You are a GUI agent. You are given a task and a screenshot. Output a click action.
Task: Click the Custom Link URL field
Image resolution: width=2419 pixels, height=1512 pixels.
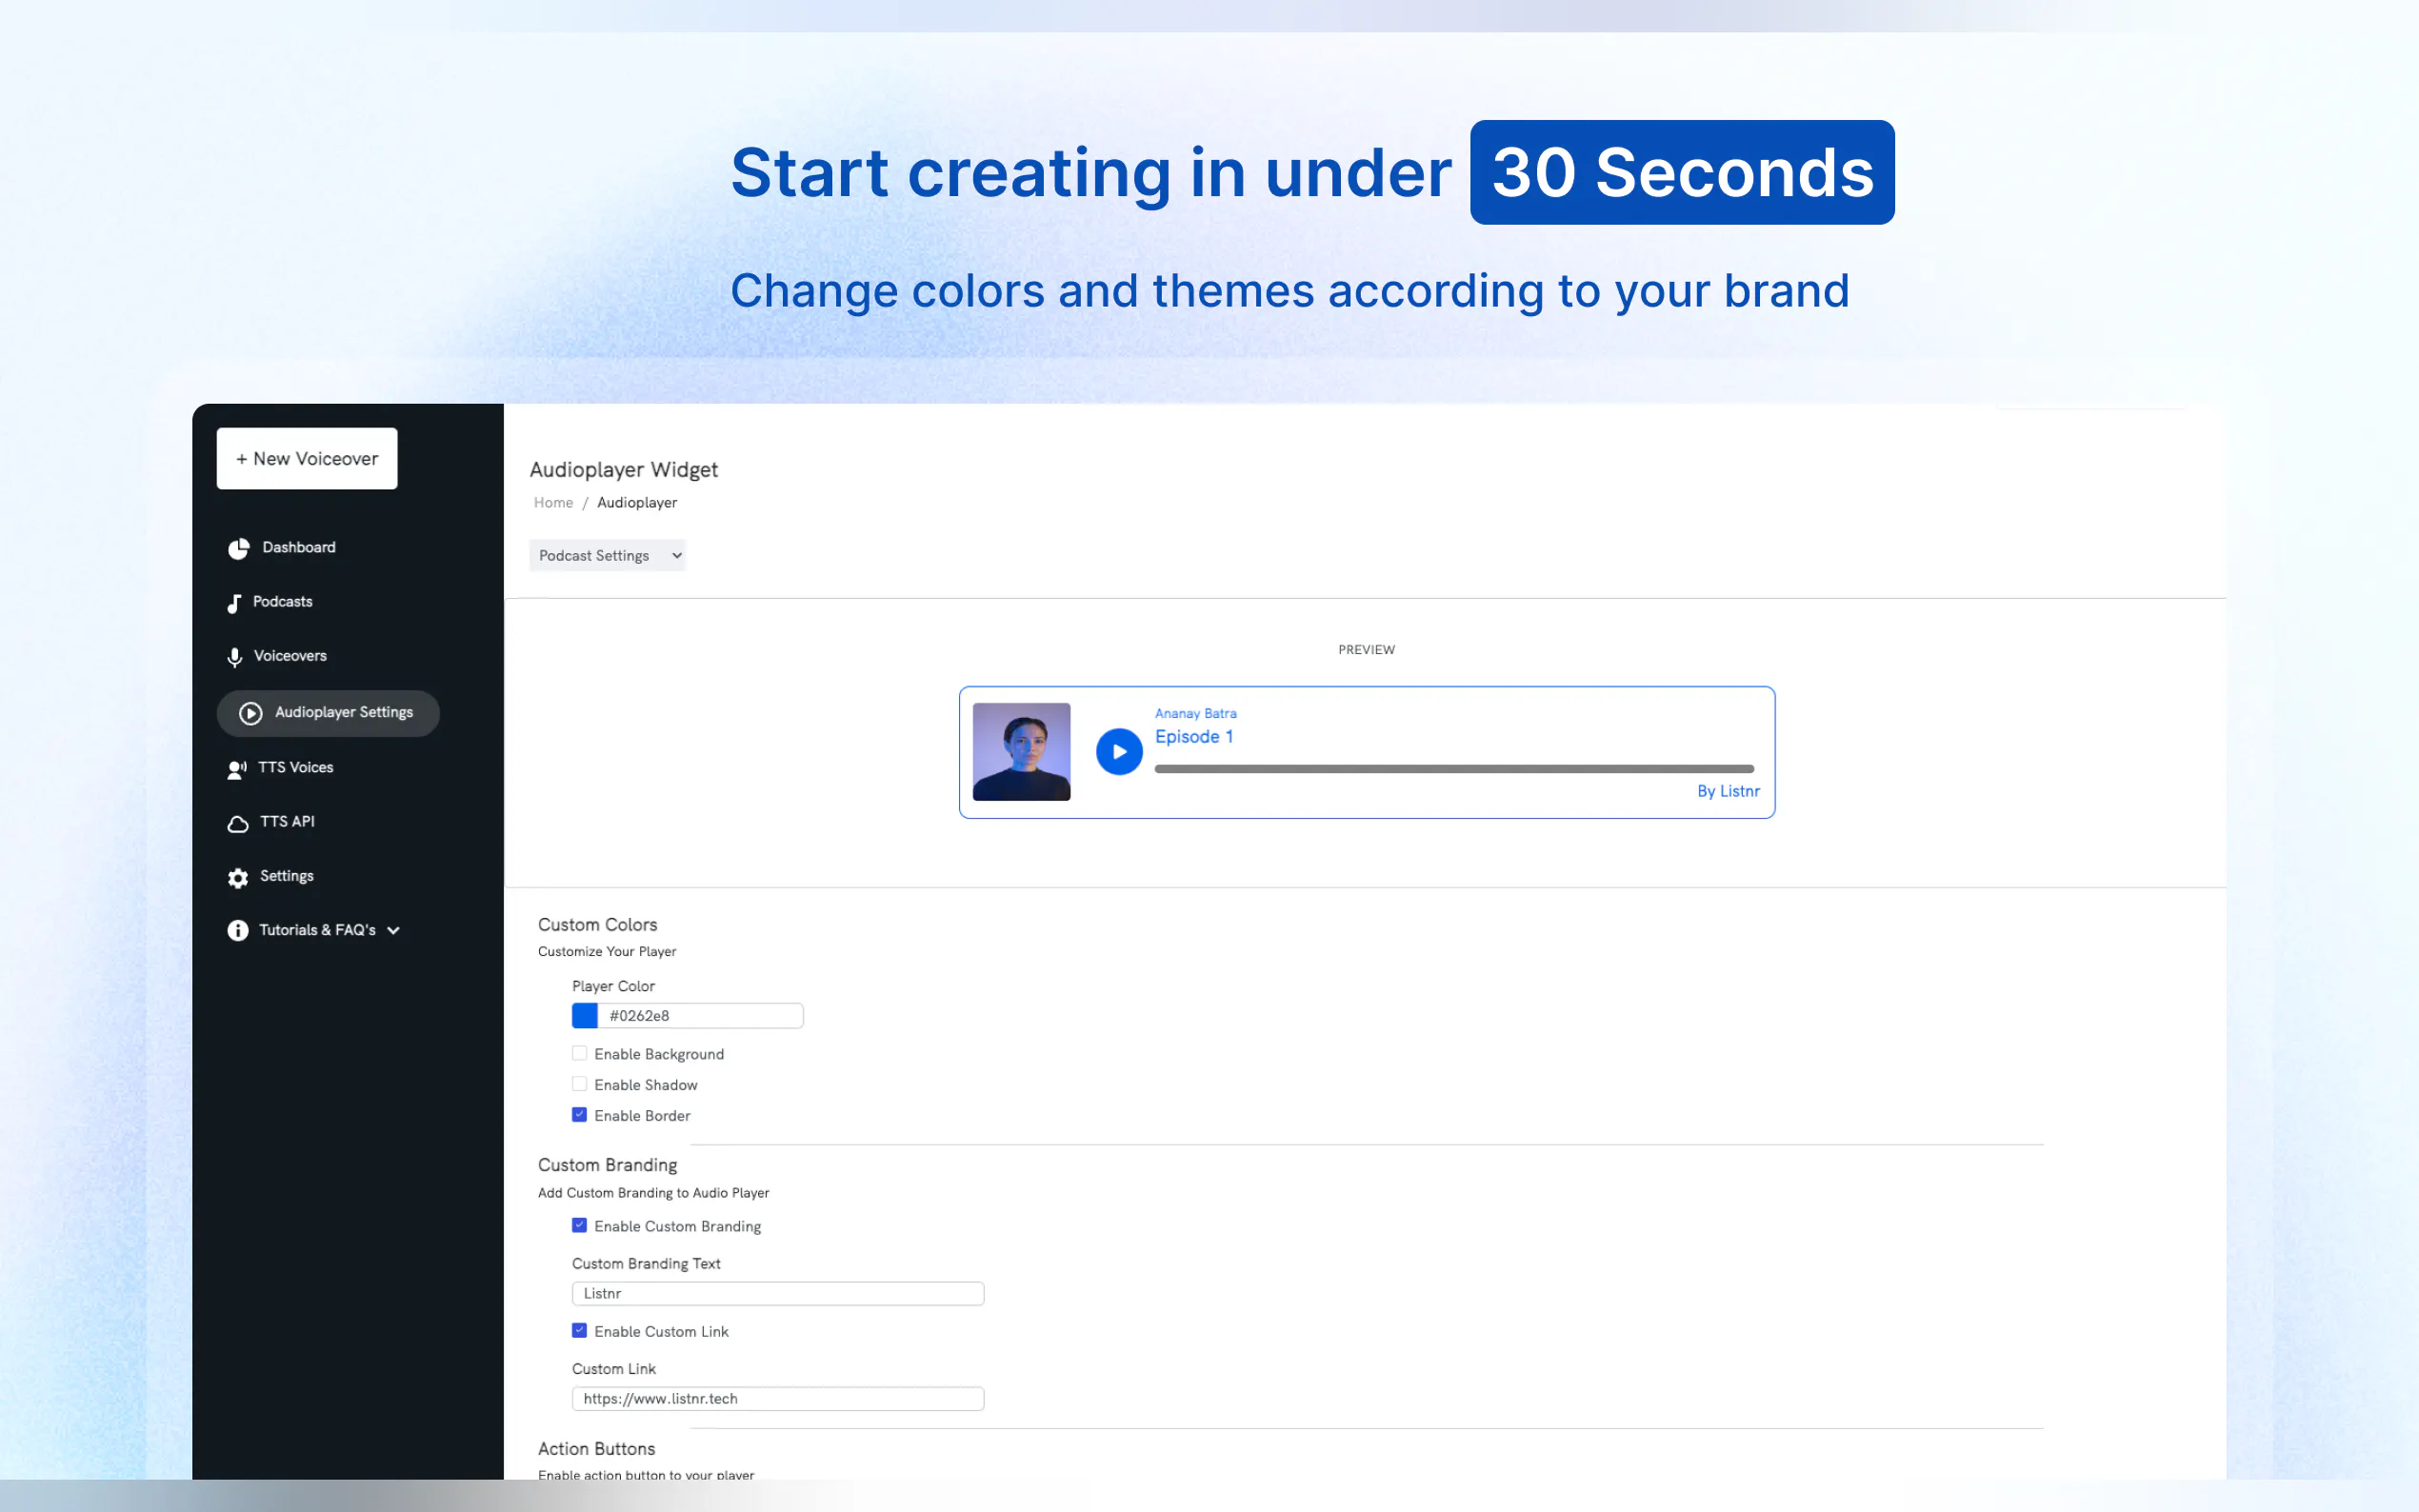coord(777,1398)
